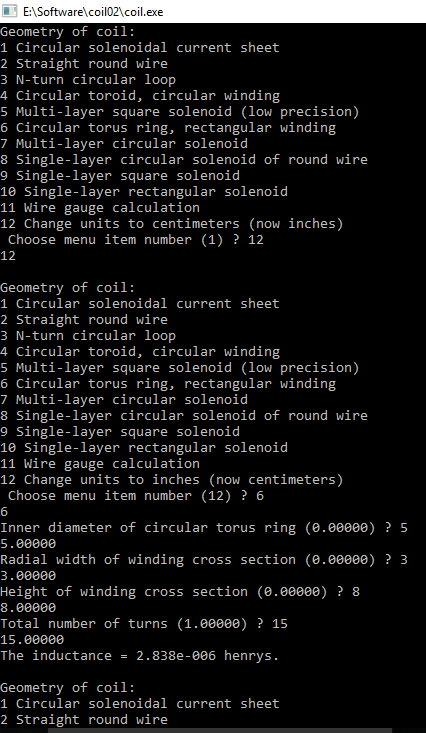Click first menu's 'Multi-layer square solenoid (low precision)'
The image size is (426, 733).
click(x=180, y=112)
